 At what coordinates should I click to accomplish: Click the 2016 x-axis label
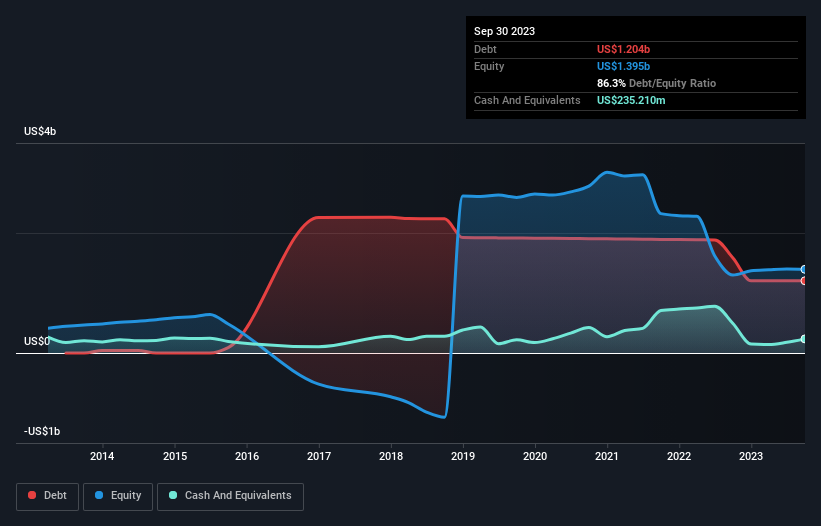coord(247,456)
